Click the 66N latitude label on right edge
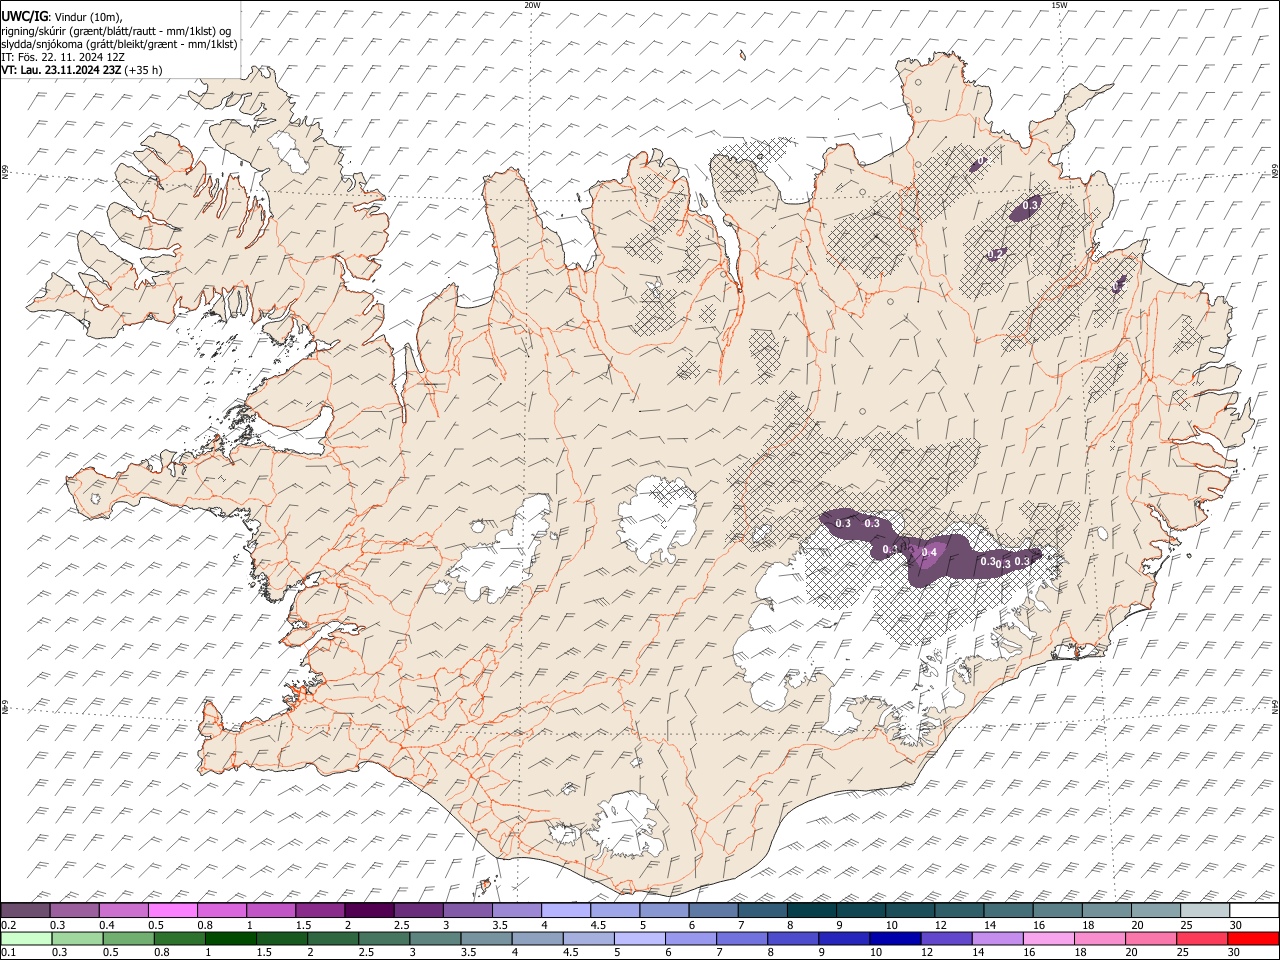 1275,172
